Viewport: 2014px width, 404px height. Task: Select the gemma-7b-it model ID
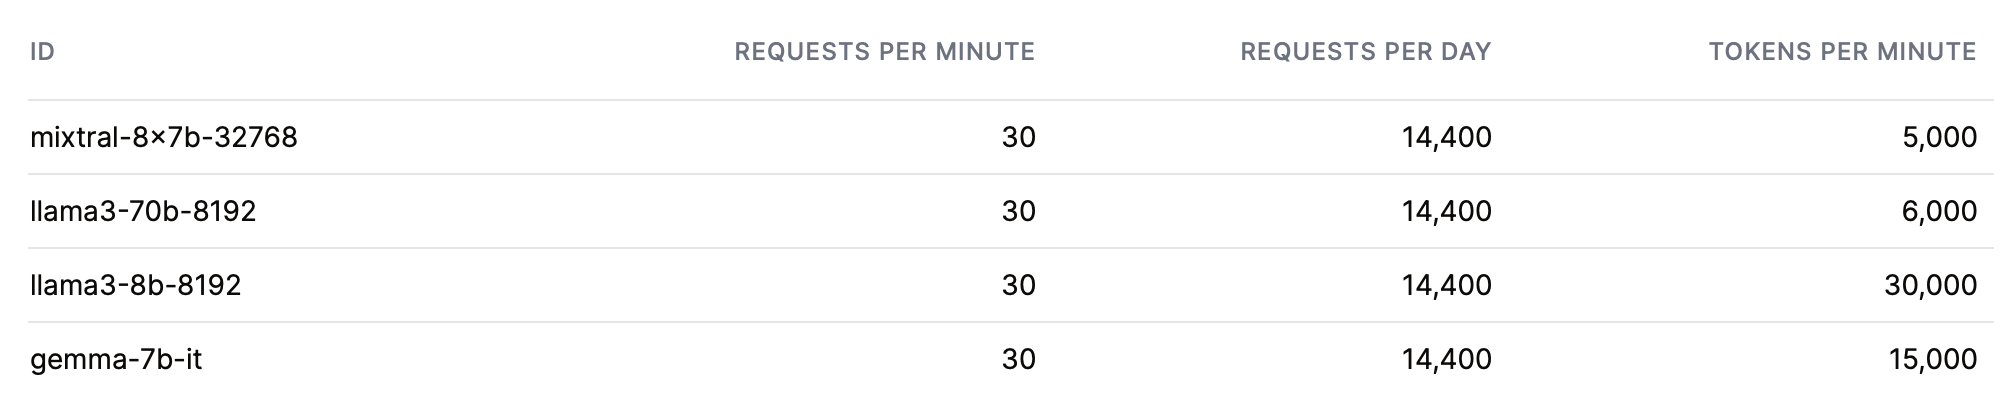tap(116, 359)
